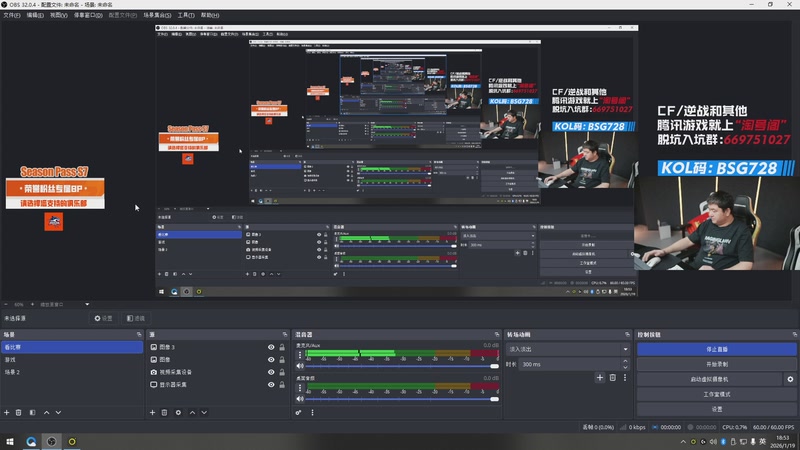Hide the 视频采集设备 source
Screen dimensions: 800x450
click(x=271, y=372)
